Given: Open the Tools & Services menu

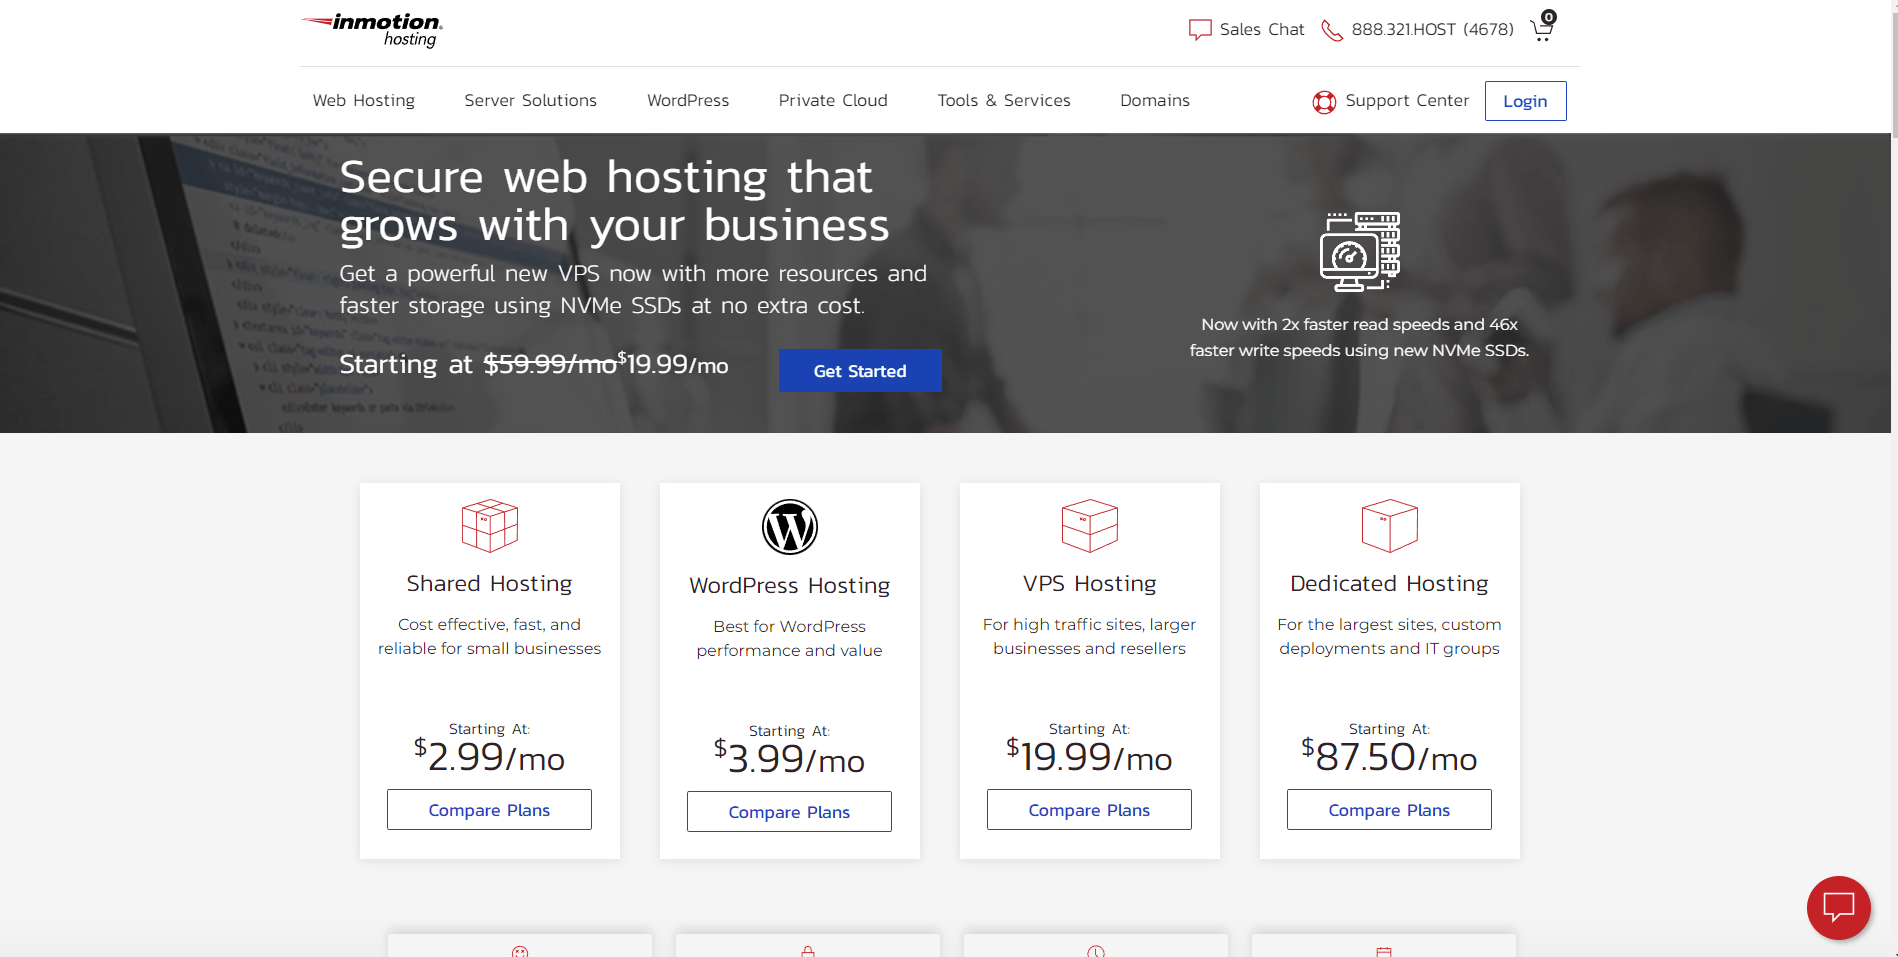Looking at the screenshot, I should click(1004, 101).
